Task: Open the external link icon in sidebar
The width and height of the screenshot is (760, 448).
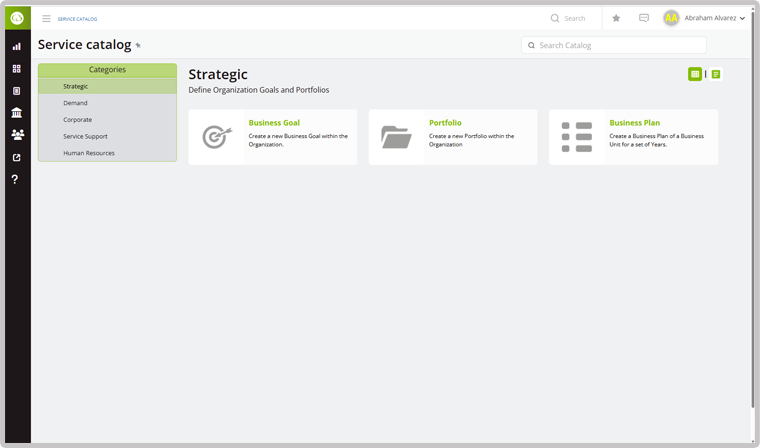Action: pos(17,157)
